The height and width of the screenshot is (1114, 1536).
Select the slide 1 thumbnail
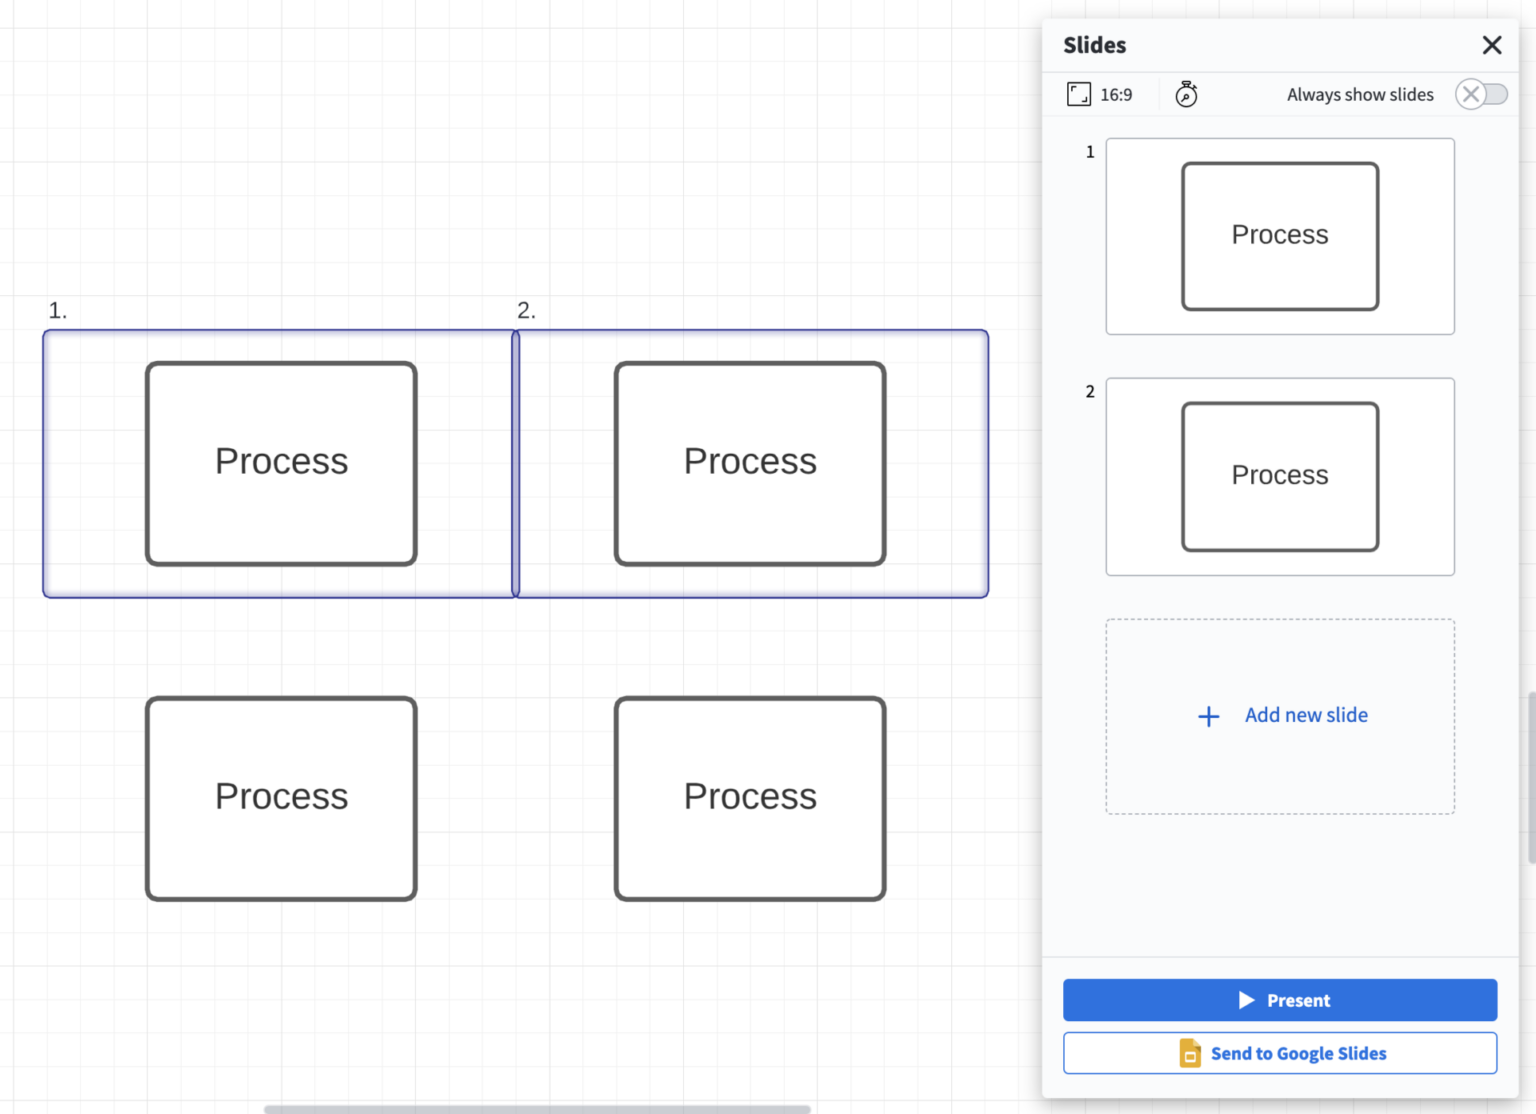point(1280,236)
